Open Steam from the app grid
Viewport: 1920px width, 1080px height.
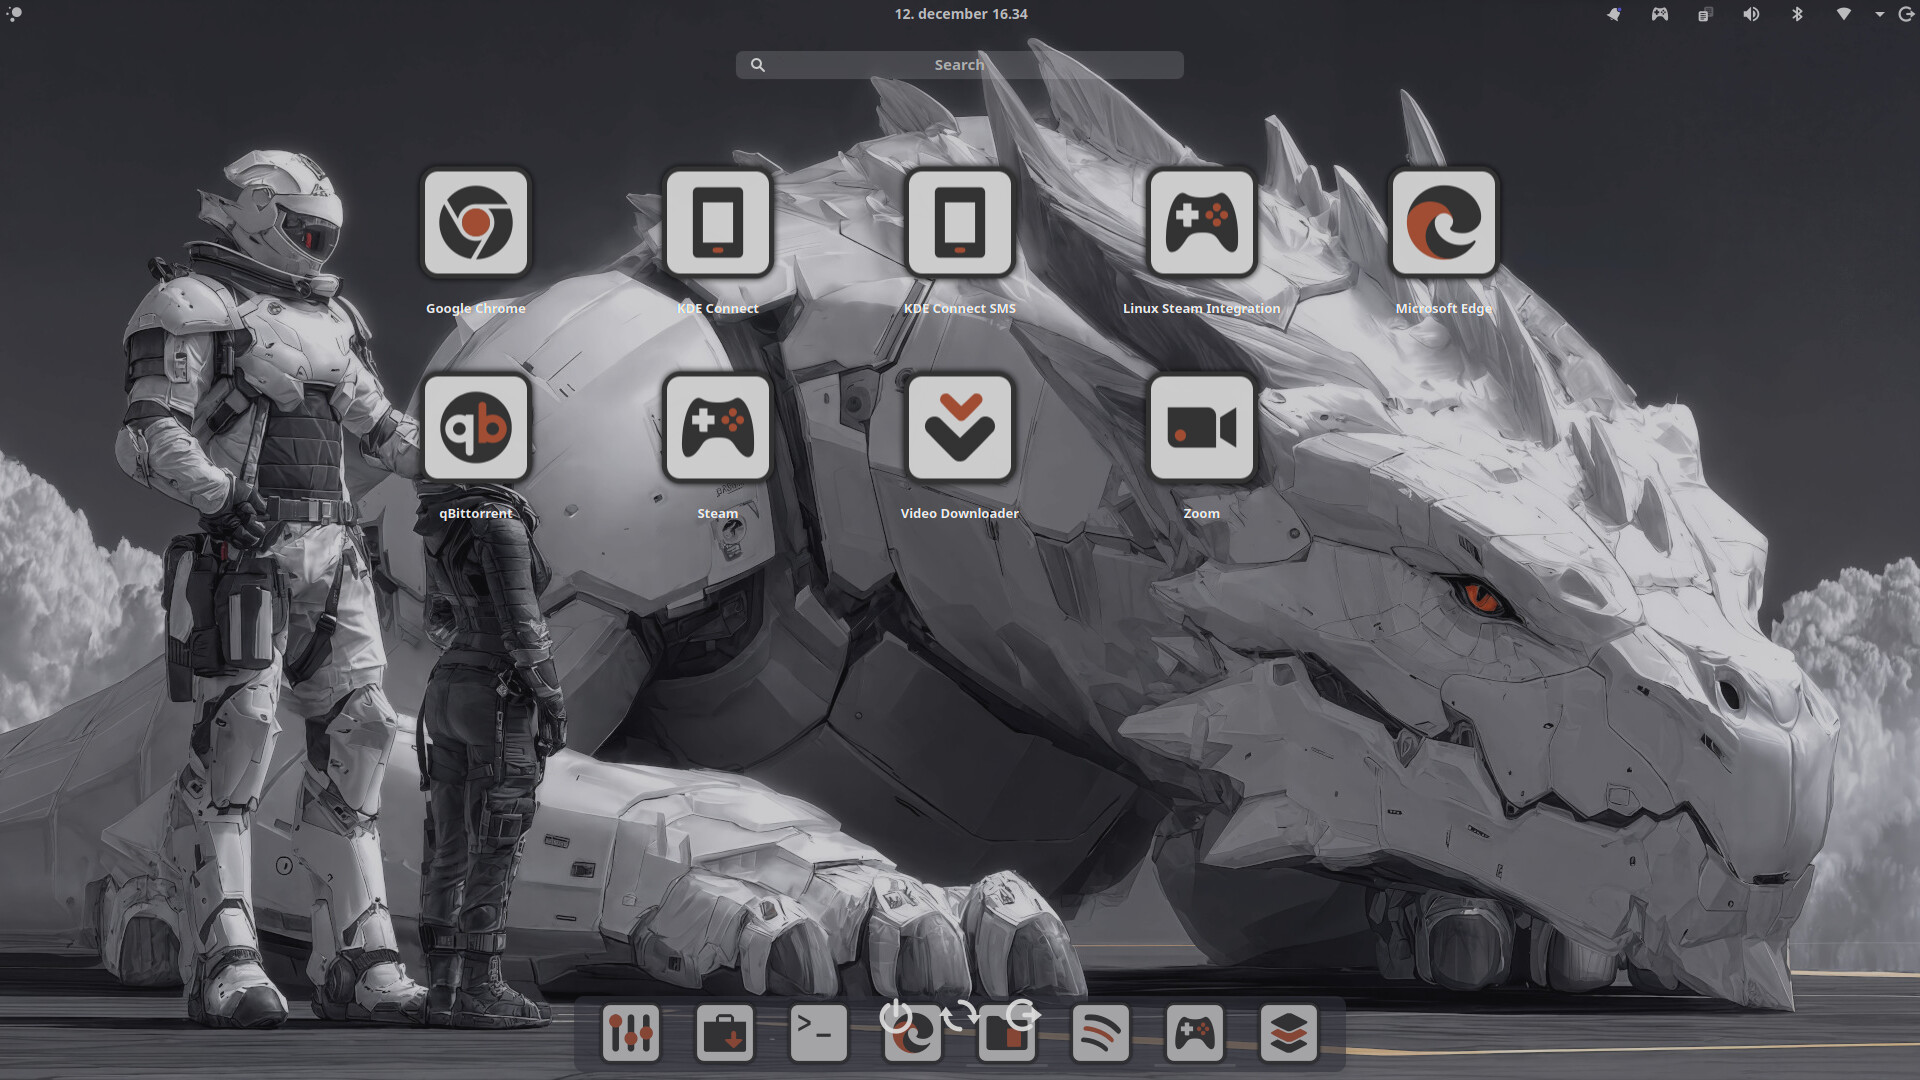pos(718,428)
